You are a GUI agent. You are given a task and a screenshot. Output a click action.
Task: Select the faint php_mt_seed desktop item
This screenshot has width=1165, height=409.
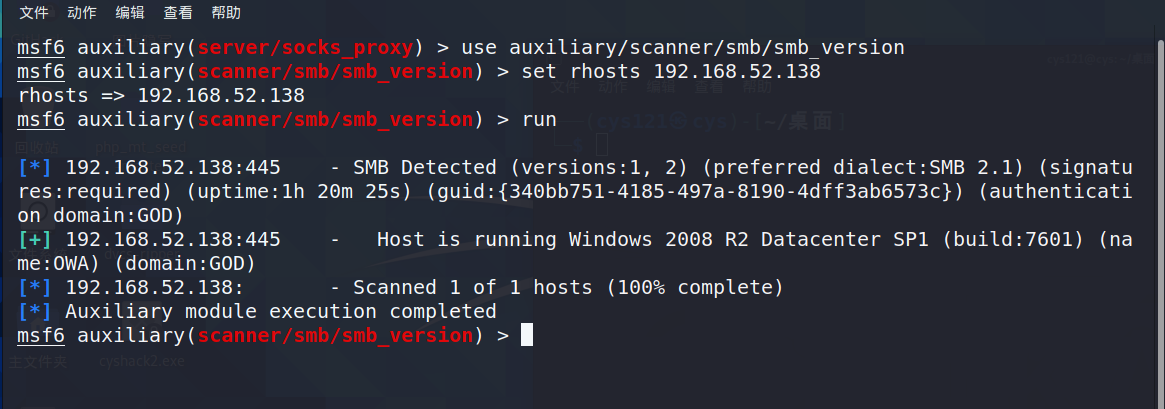pos(141,147)
